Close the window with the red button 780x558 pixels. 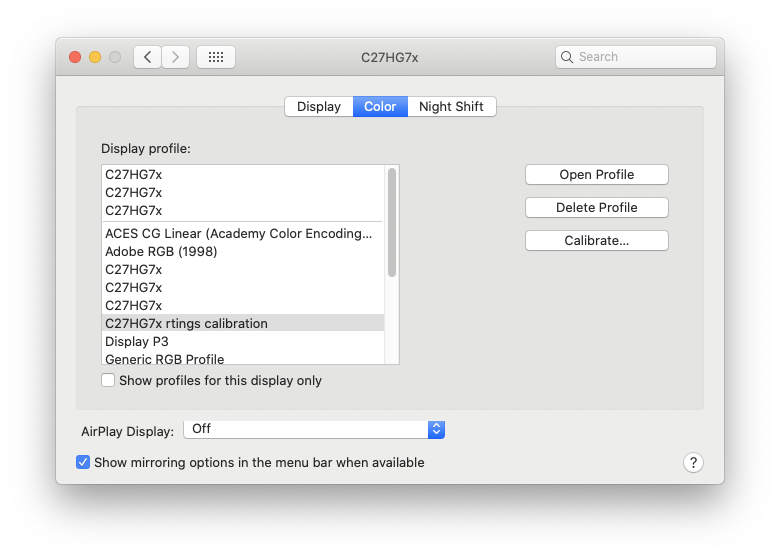click(x=75, y=57)
